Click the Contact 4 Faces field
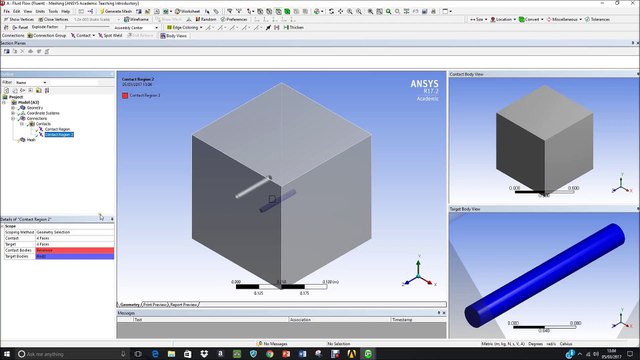Screen dimensions: 640x360 (75, 238)
